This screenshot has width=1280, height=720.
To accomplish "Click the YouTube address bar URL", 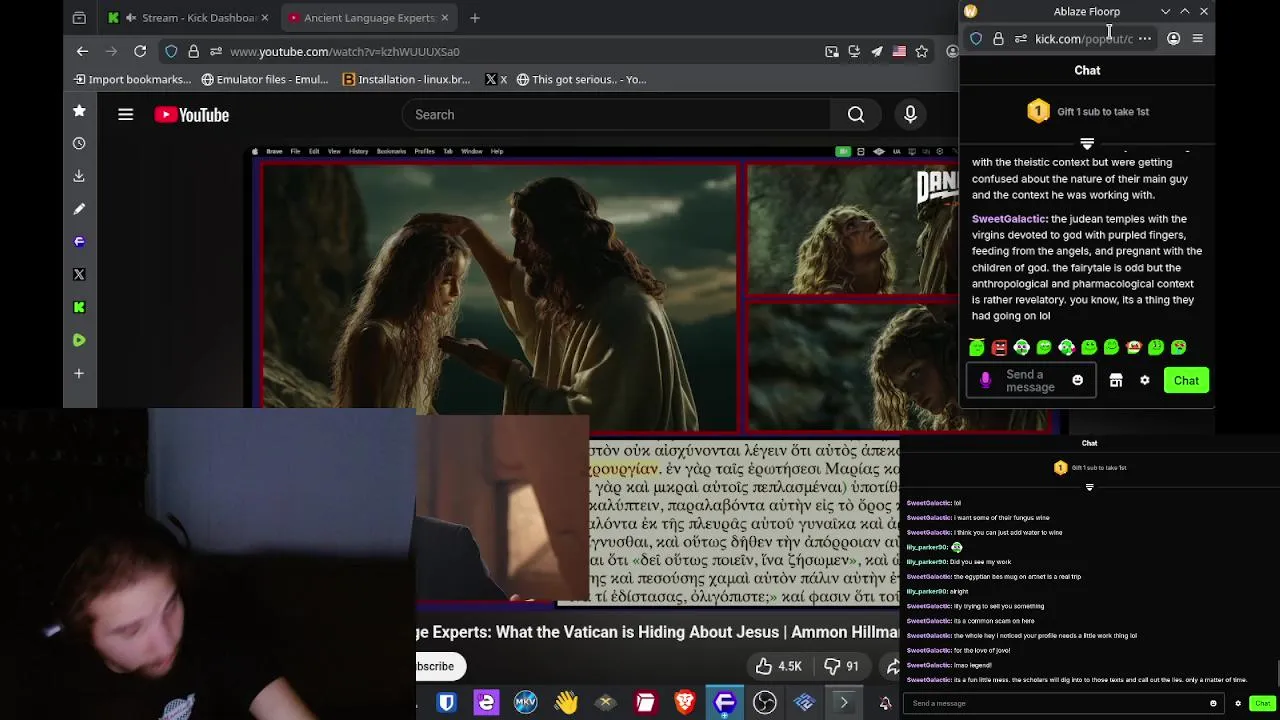I will pyautogui.click(x=344, y=51).
